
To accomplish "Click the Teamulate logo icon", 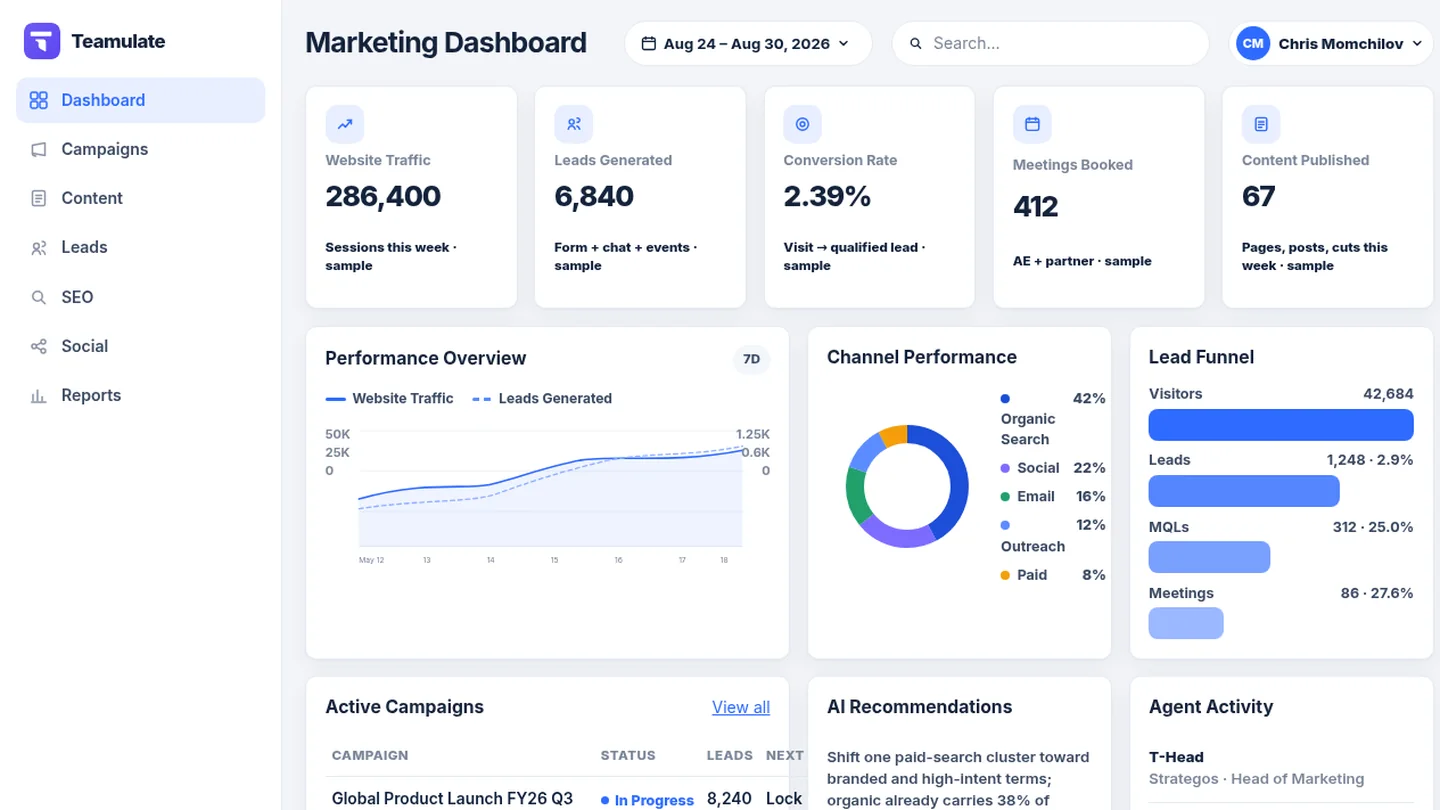I will [x=42, y=41].
